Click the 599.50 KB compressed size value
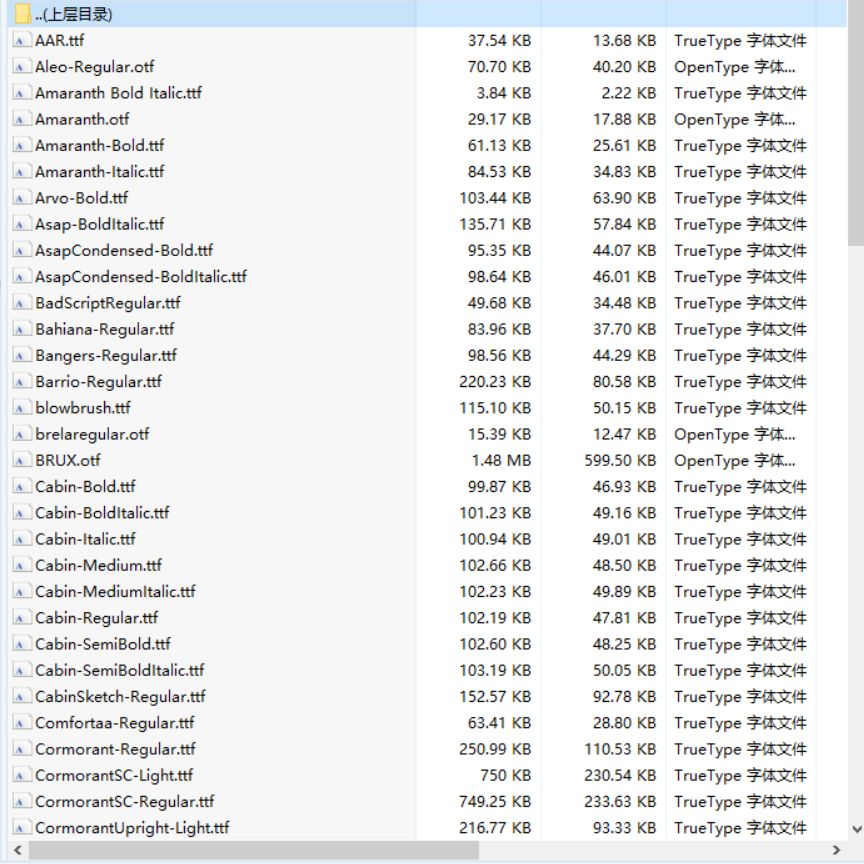The image size is (864, 864). [620, 460]
